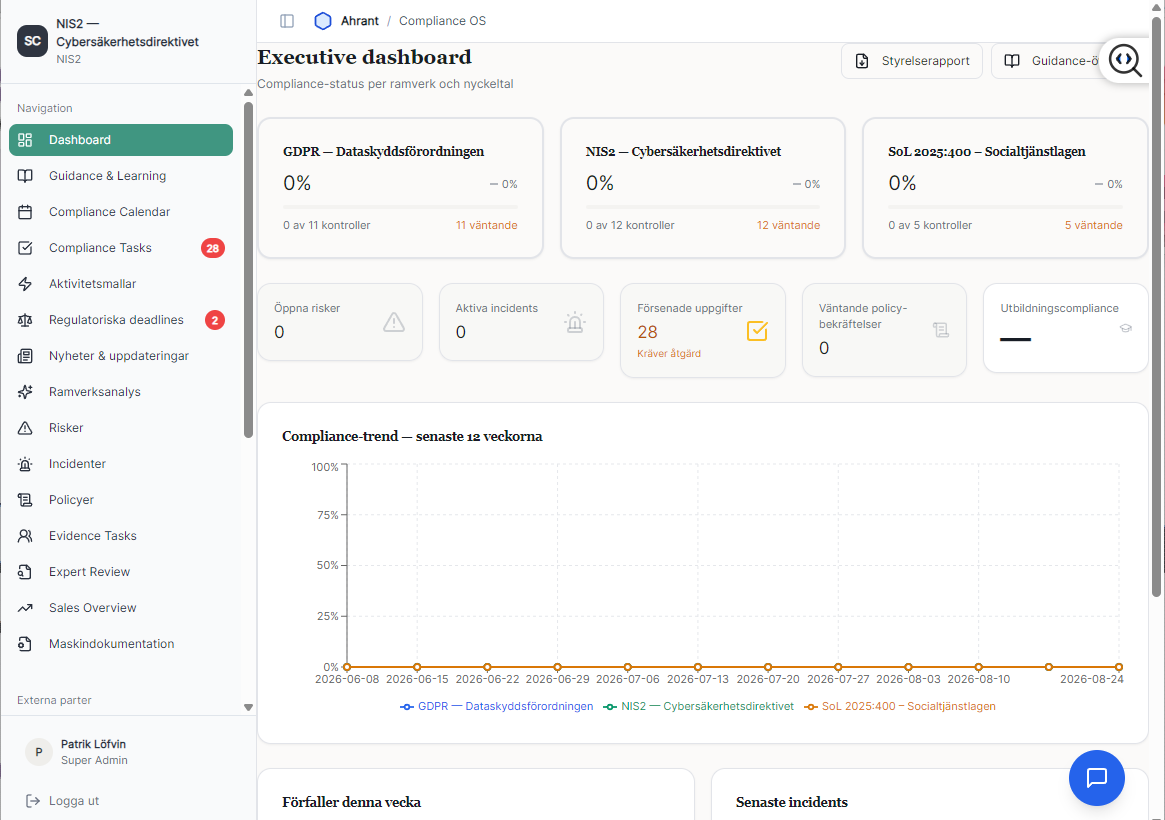Open Guidance & Learning in navigation
Viewport: 1165px width, 820px height.
coord(121,176)
